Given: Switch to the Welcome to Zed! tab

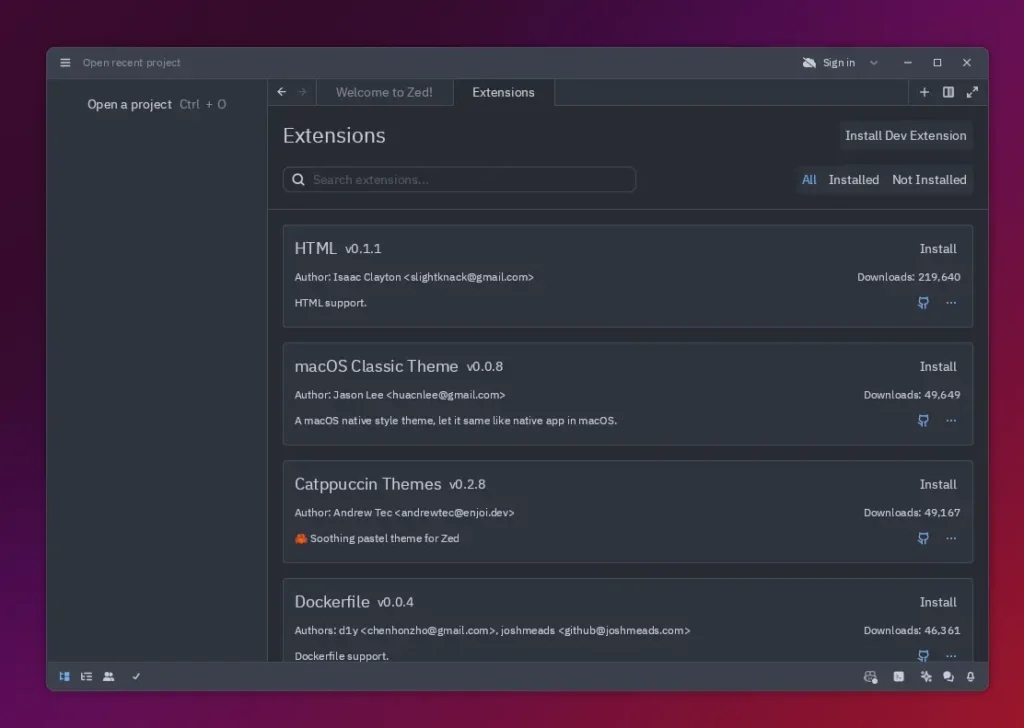Looking at the screenshot, I should [384, 92].
